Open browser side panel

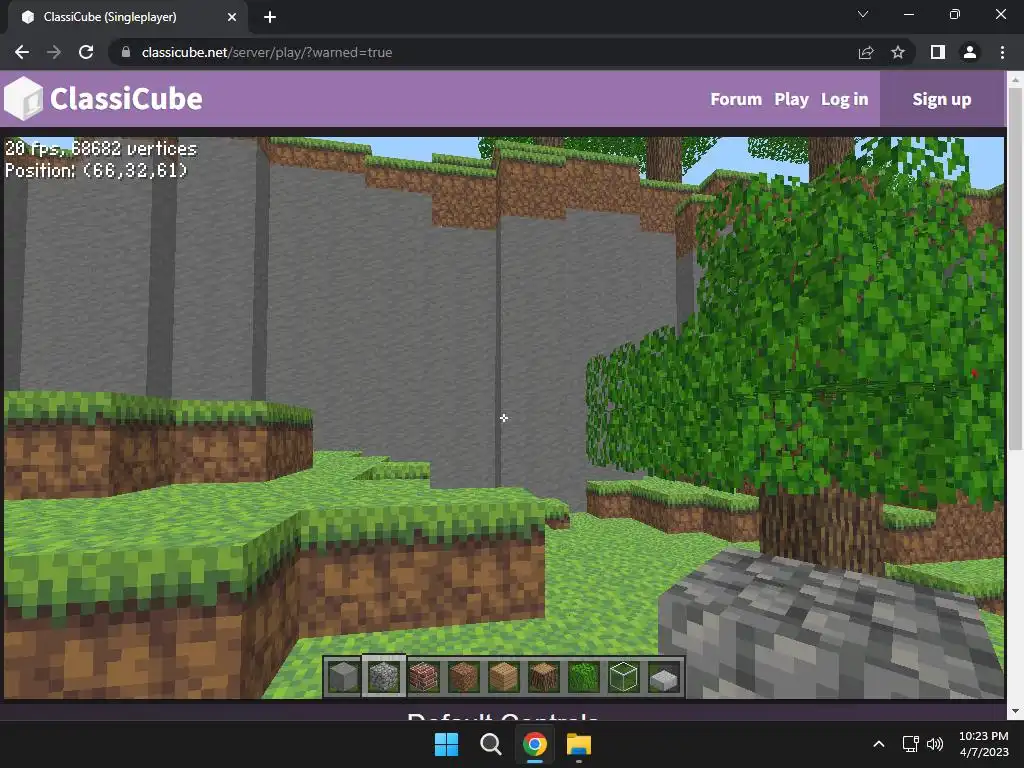pyautogui.click(x=938, y=52)
